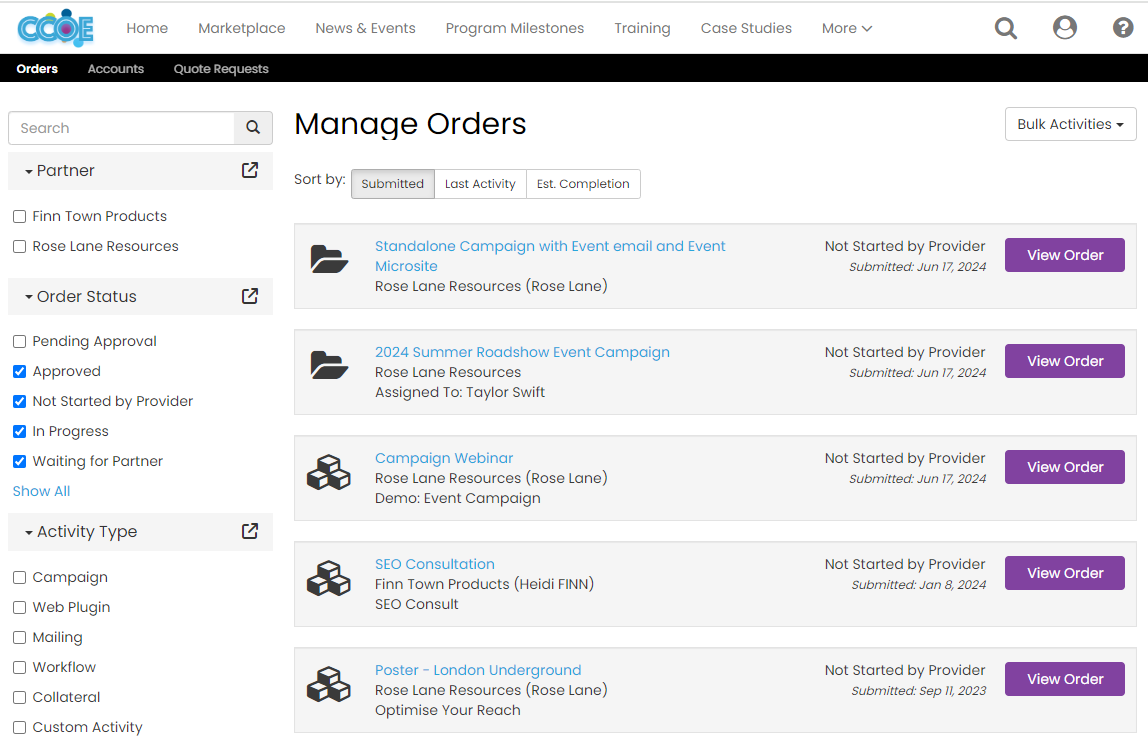Switch to Quote Requests tab
1148x745 pixels.
(x=221, y=69)
